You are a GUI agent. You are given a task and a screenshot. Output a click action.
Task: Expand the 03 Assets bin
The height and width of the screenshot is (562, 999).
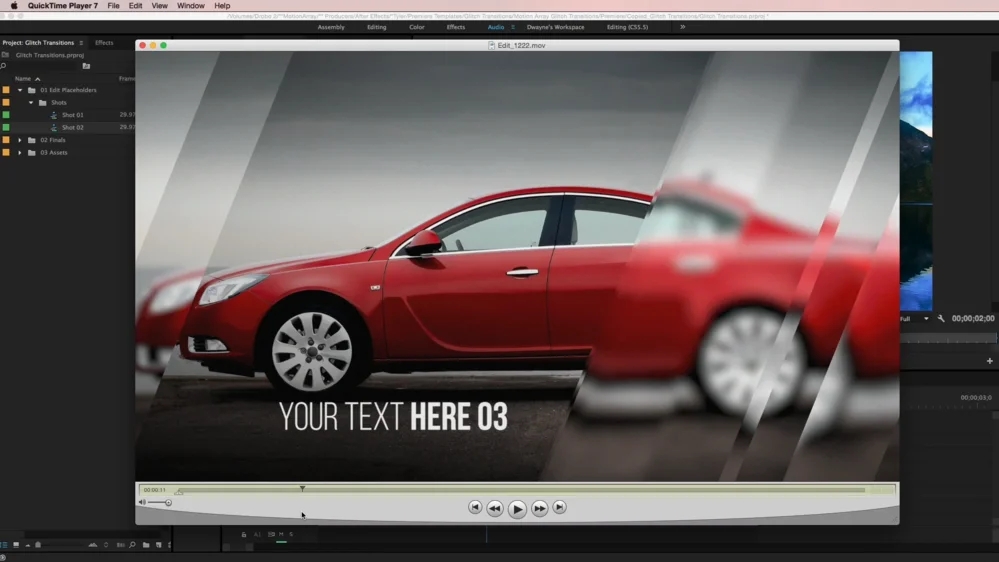tap(20, 153)
